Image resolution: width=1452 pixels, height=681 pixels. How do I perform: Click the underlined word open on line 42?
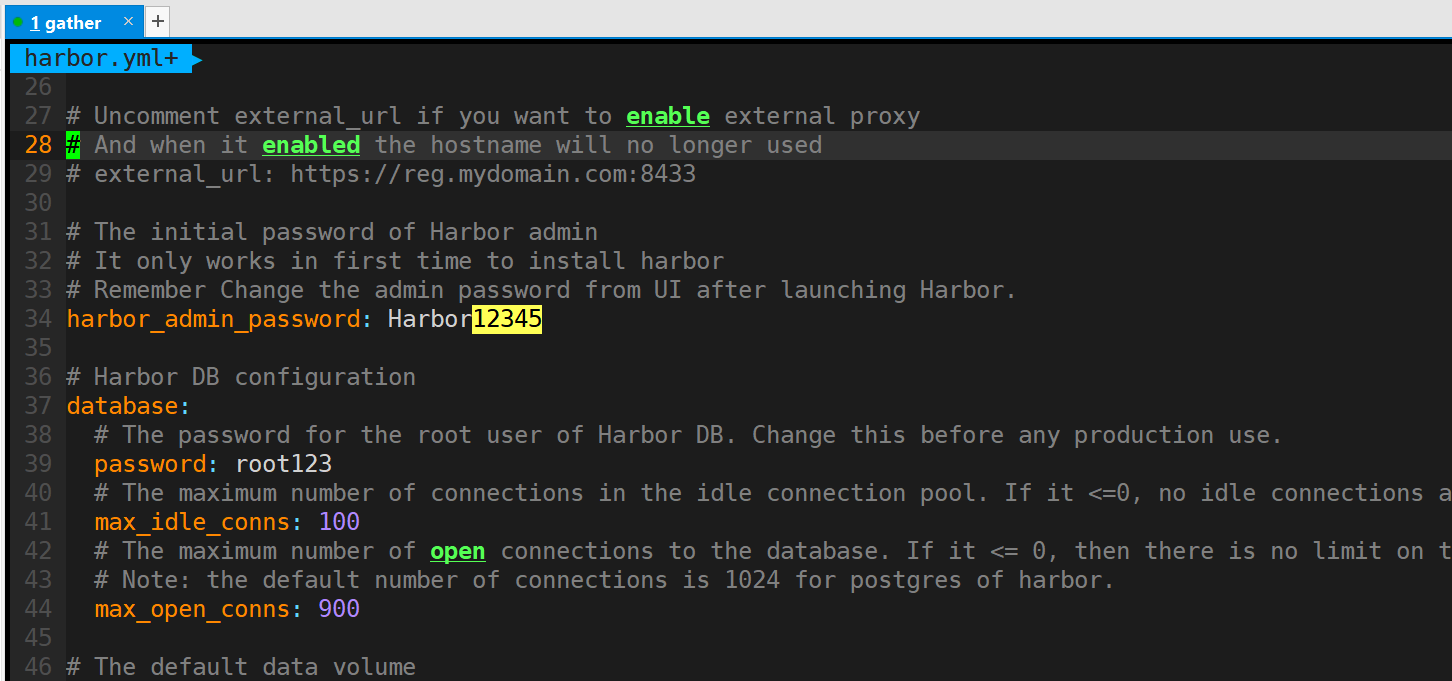tap(457, 550)
